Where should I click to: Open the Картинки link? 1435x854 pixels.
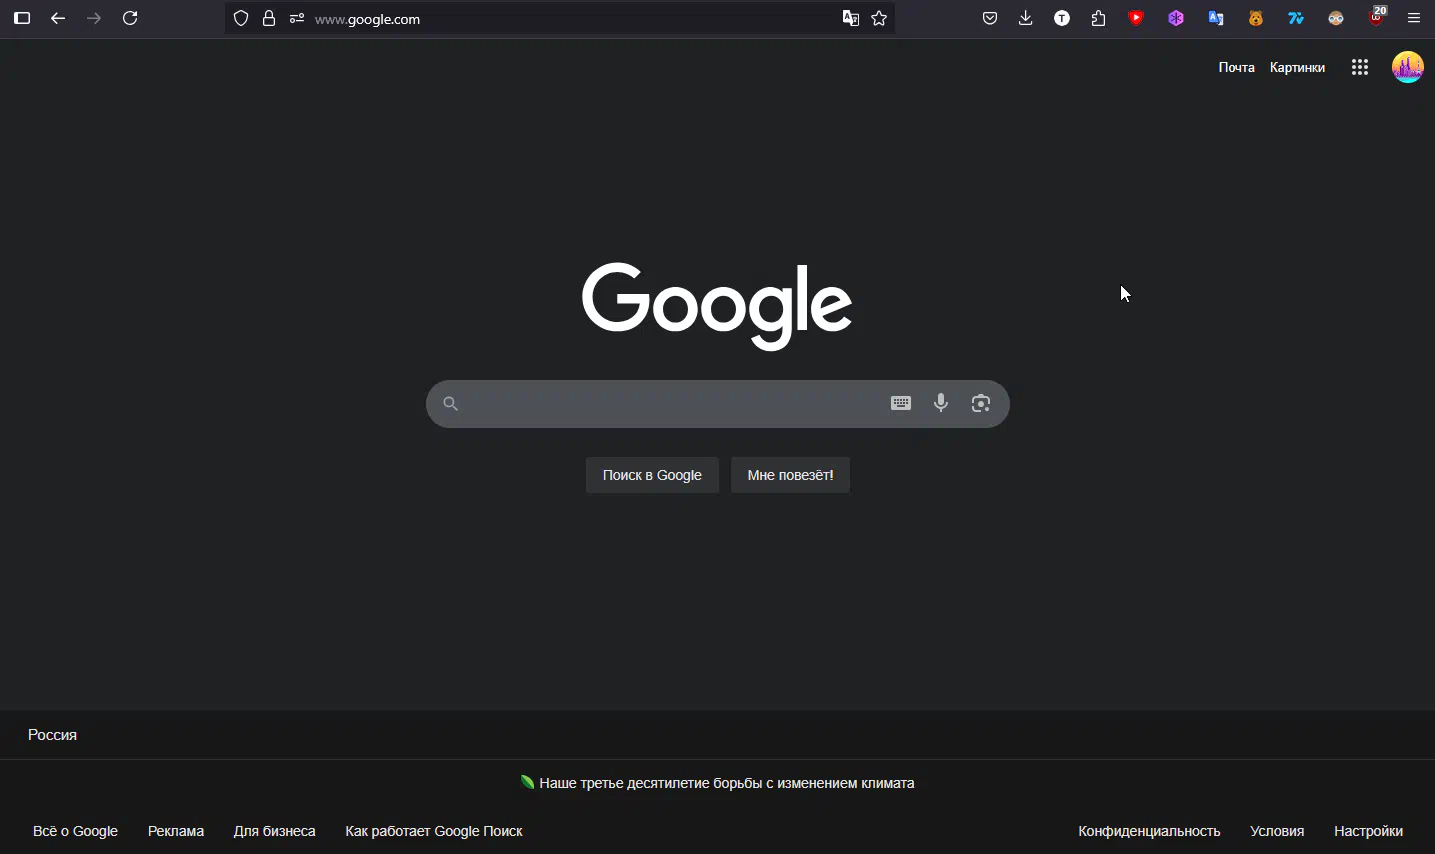tap(1297, 67)
